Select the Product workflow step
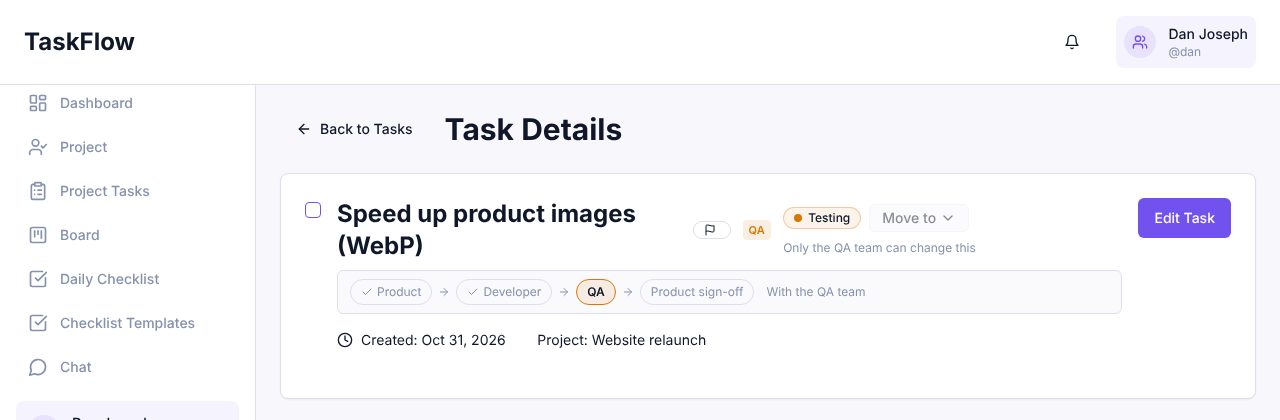1280x420 pixels. 391,292
